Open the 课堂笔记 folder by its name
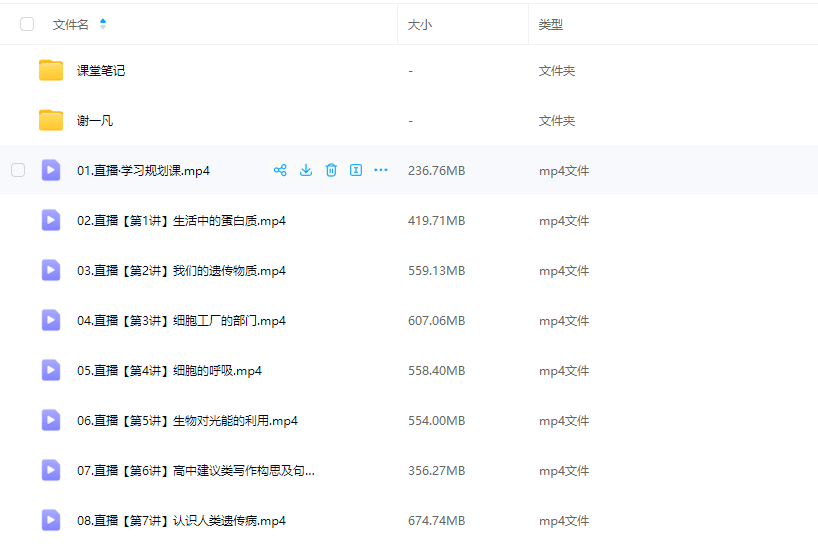This screenshot has height=549, width=818. click(101, 70)
